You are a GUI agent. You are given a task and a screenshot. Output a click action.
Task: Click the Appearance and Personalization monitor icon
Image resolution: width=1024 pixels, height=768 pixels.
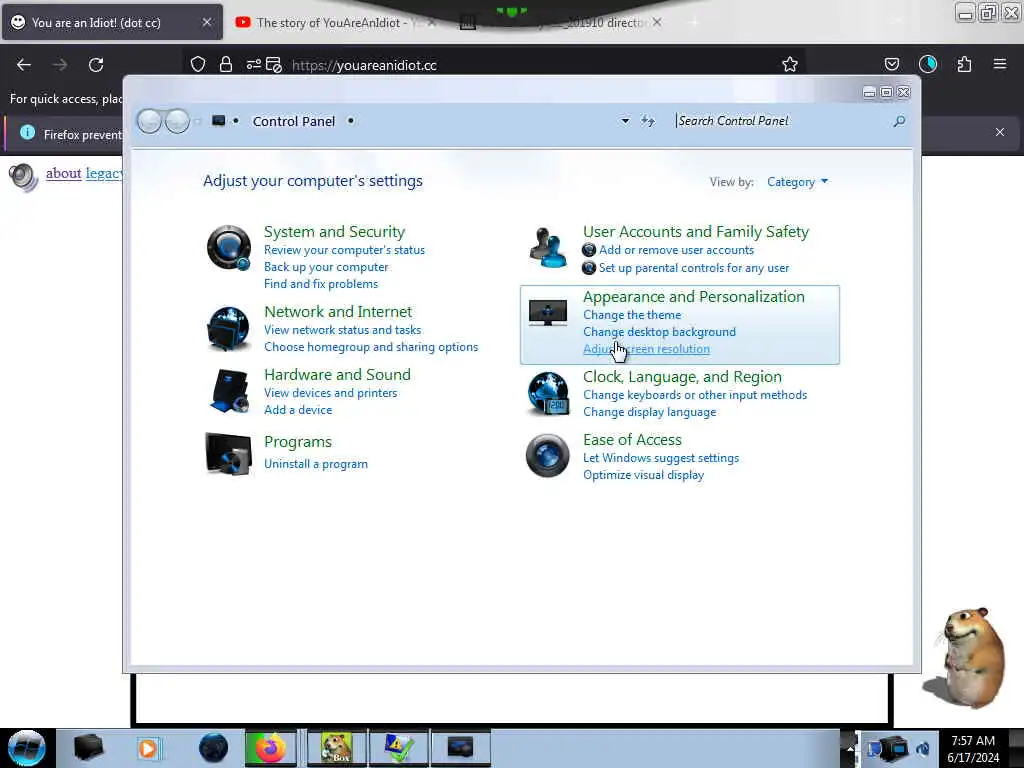coord(547,313)
